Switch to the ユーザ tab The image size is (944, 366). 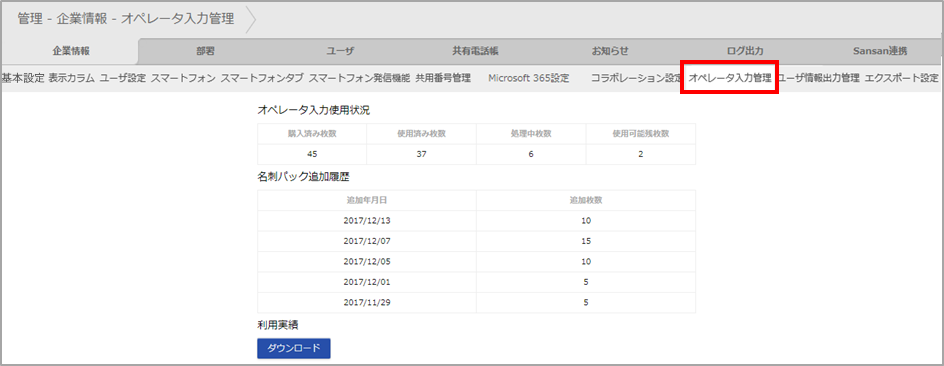tap(340, 52)
